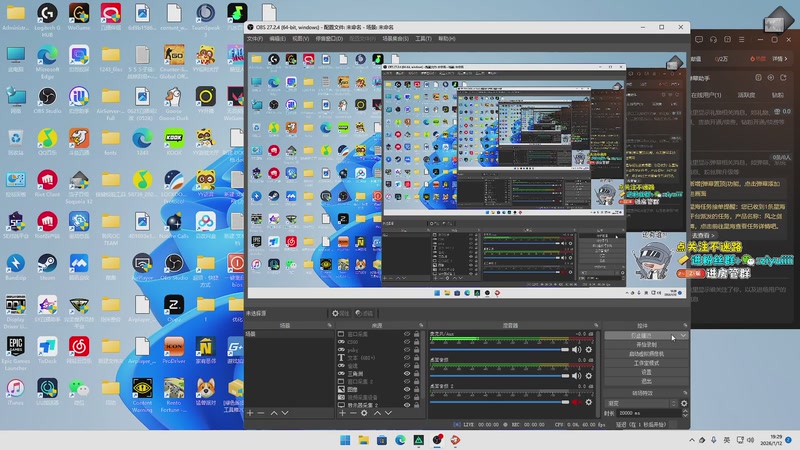This screenshot has height=450, width=800.
Task: Click 开始录制 start recording button
Action: point(646,344)
